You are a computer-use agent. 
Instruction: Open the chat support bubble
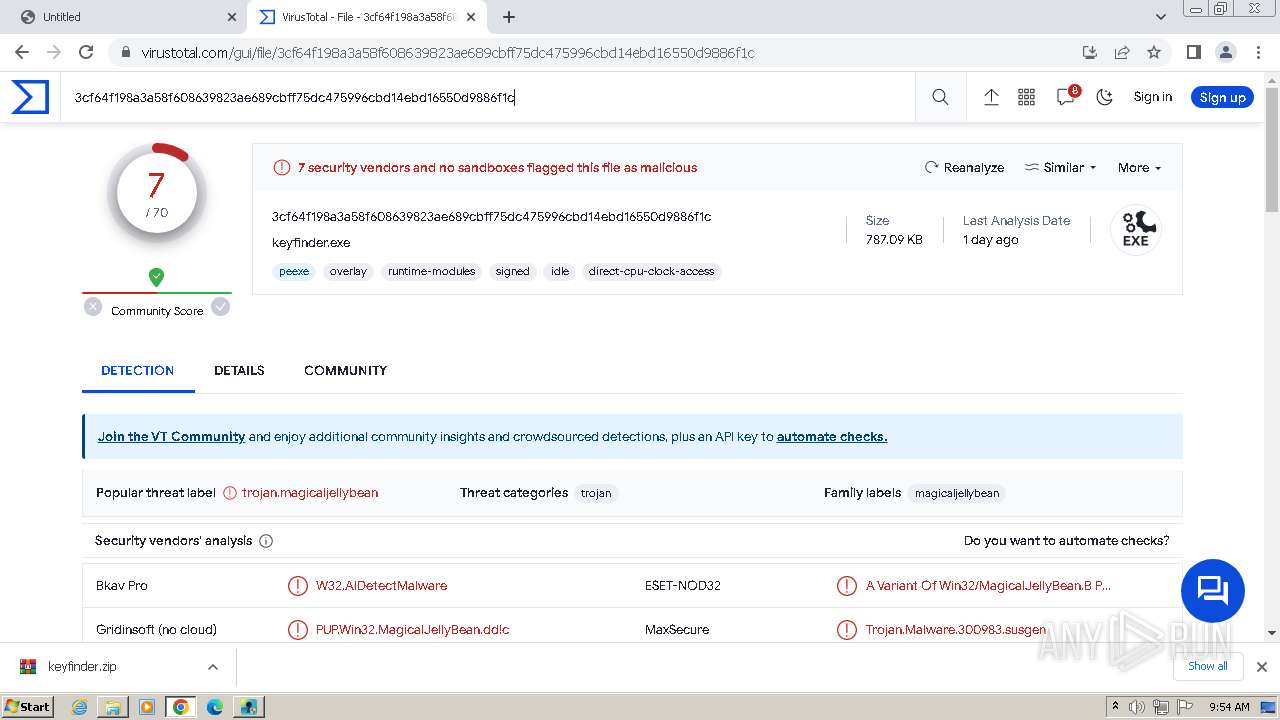pos(1212,591)
